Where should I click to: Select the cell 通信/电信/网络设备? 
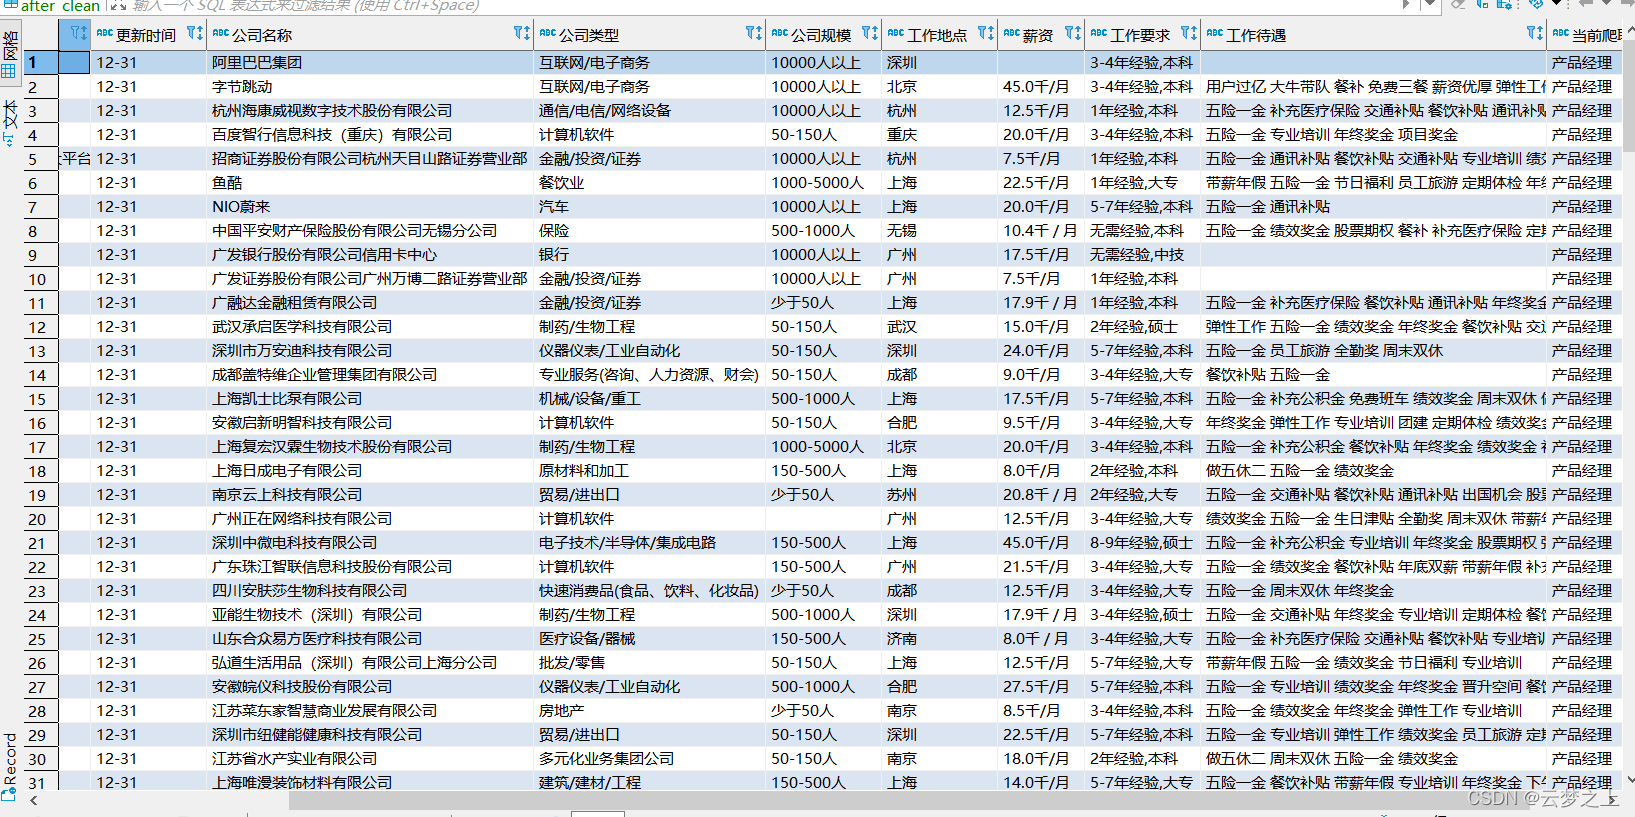click(x=650, y=111)
